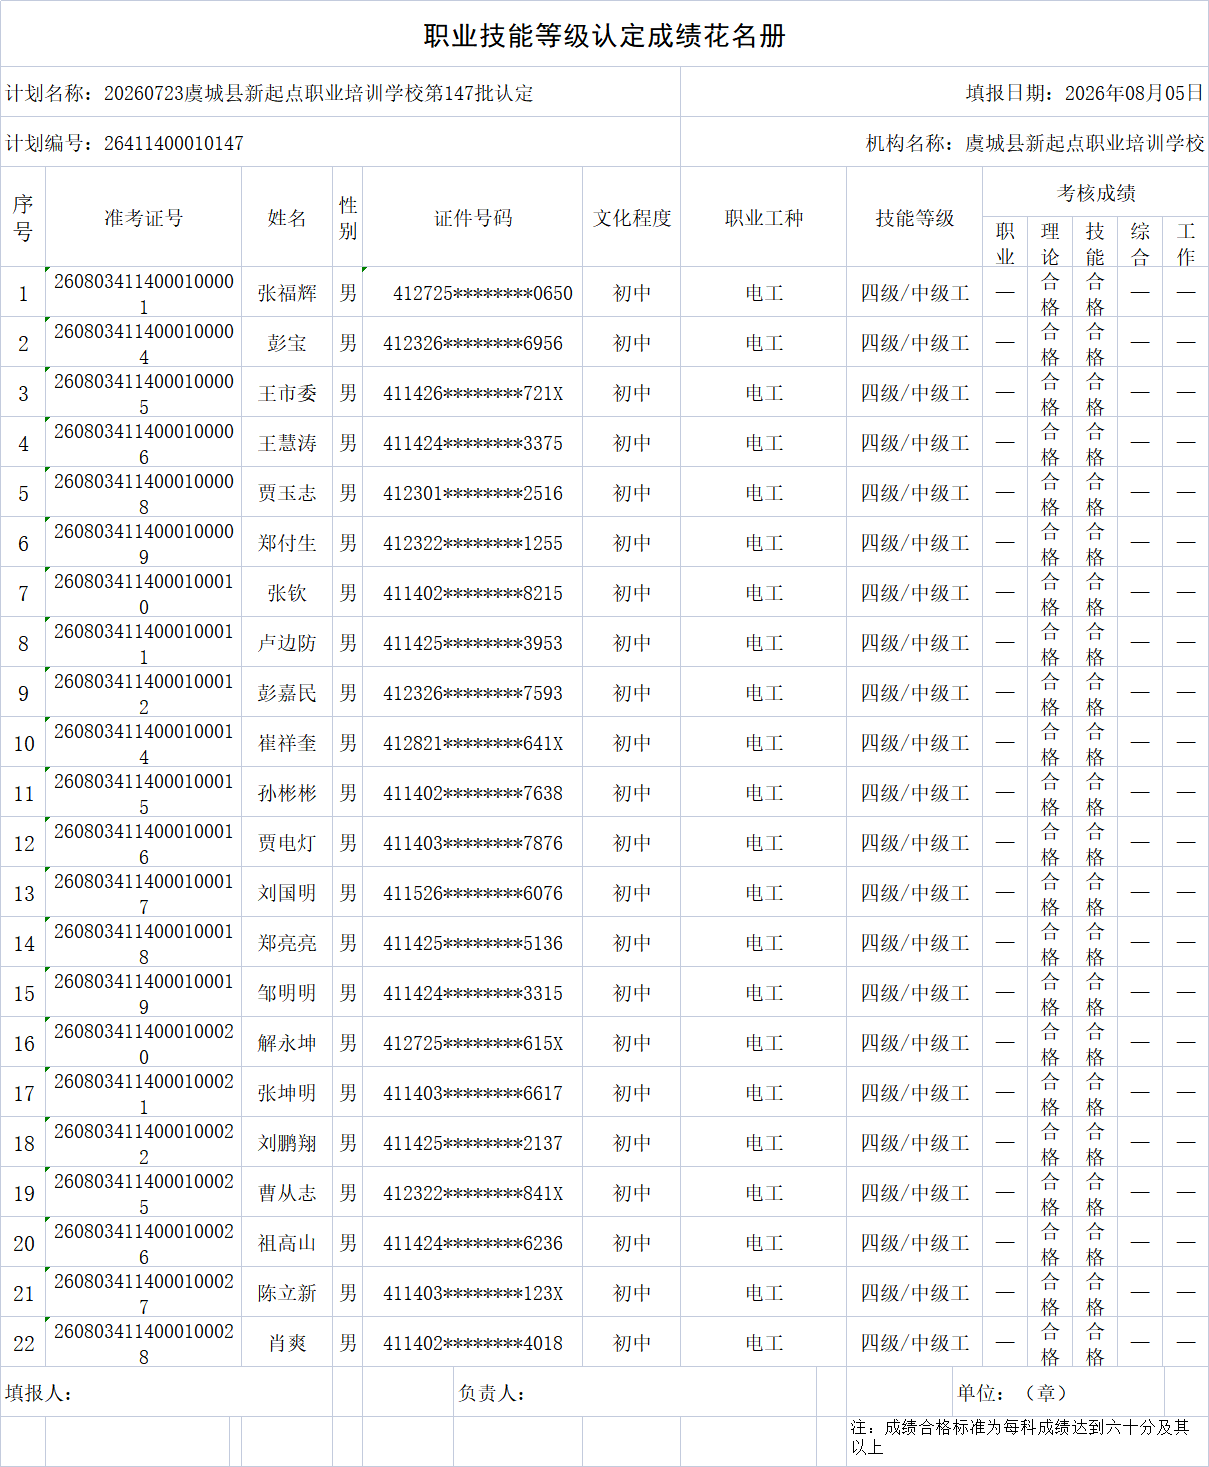Select ID number 412322********1255
Screen dimensions: 1209x1467
[473, 543]
